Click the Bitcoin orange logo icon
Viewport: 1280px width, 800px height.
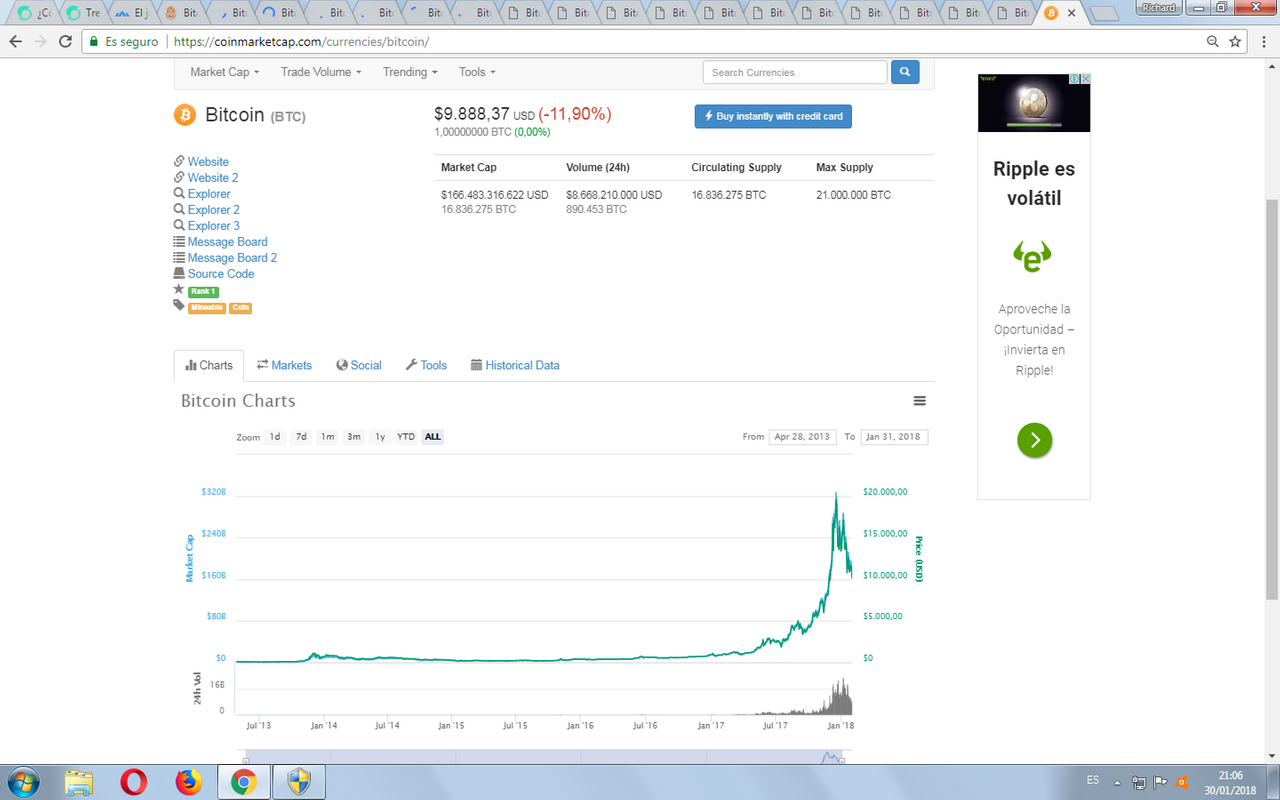[185, 115]
